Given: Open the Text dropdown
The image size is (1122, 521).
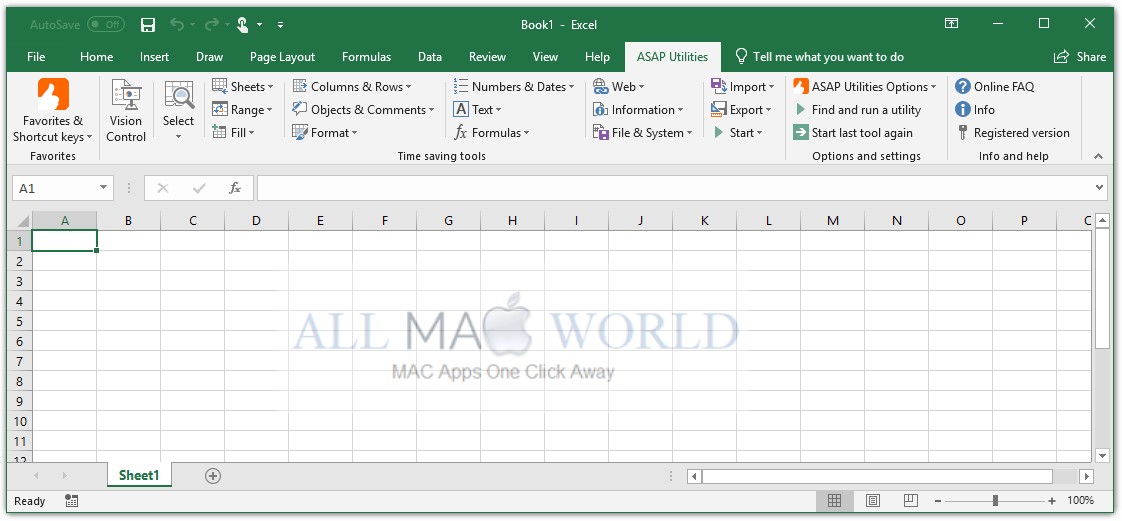Looking at the screenshot, I should click(x=478, y=109).
